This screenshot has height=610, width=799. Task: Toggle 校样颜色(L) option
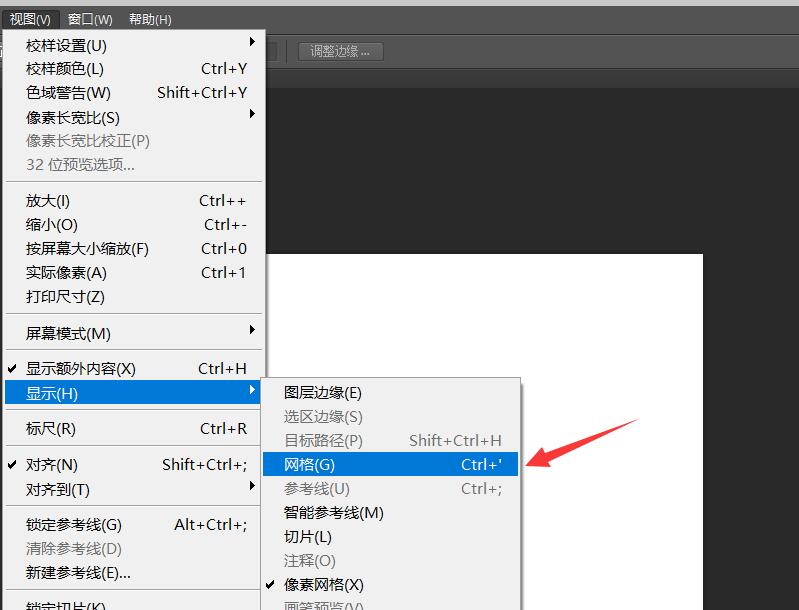134,69
